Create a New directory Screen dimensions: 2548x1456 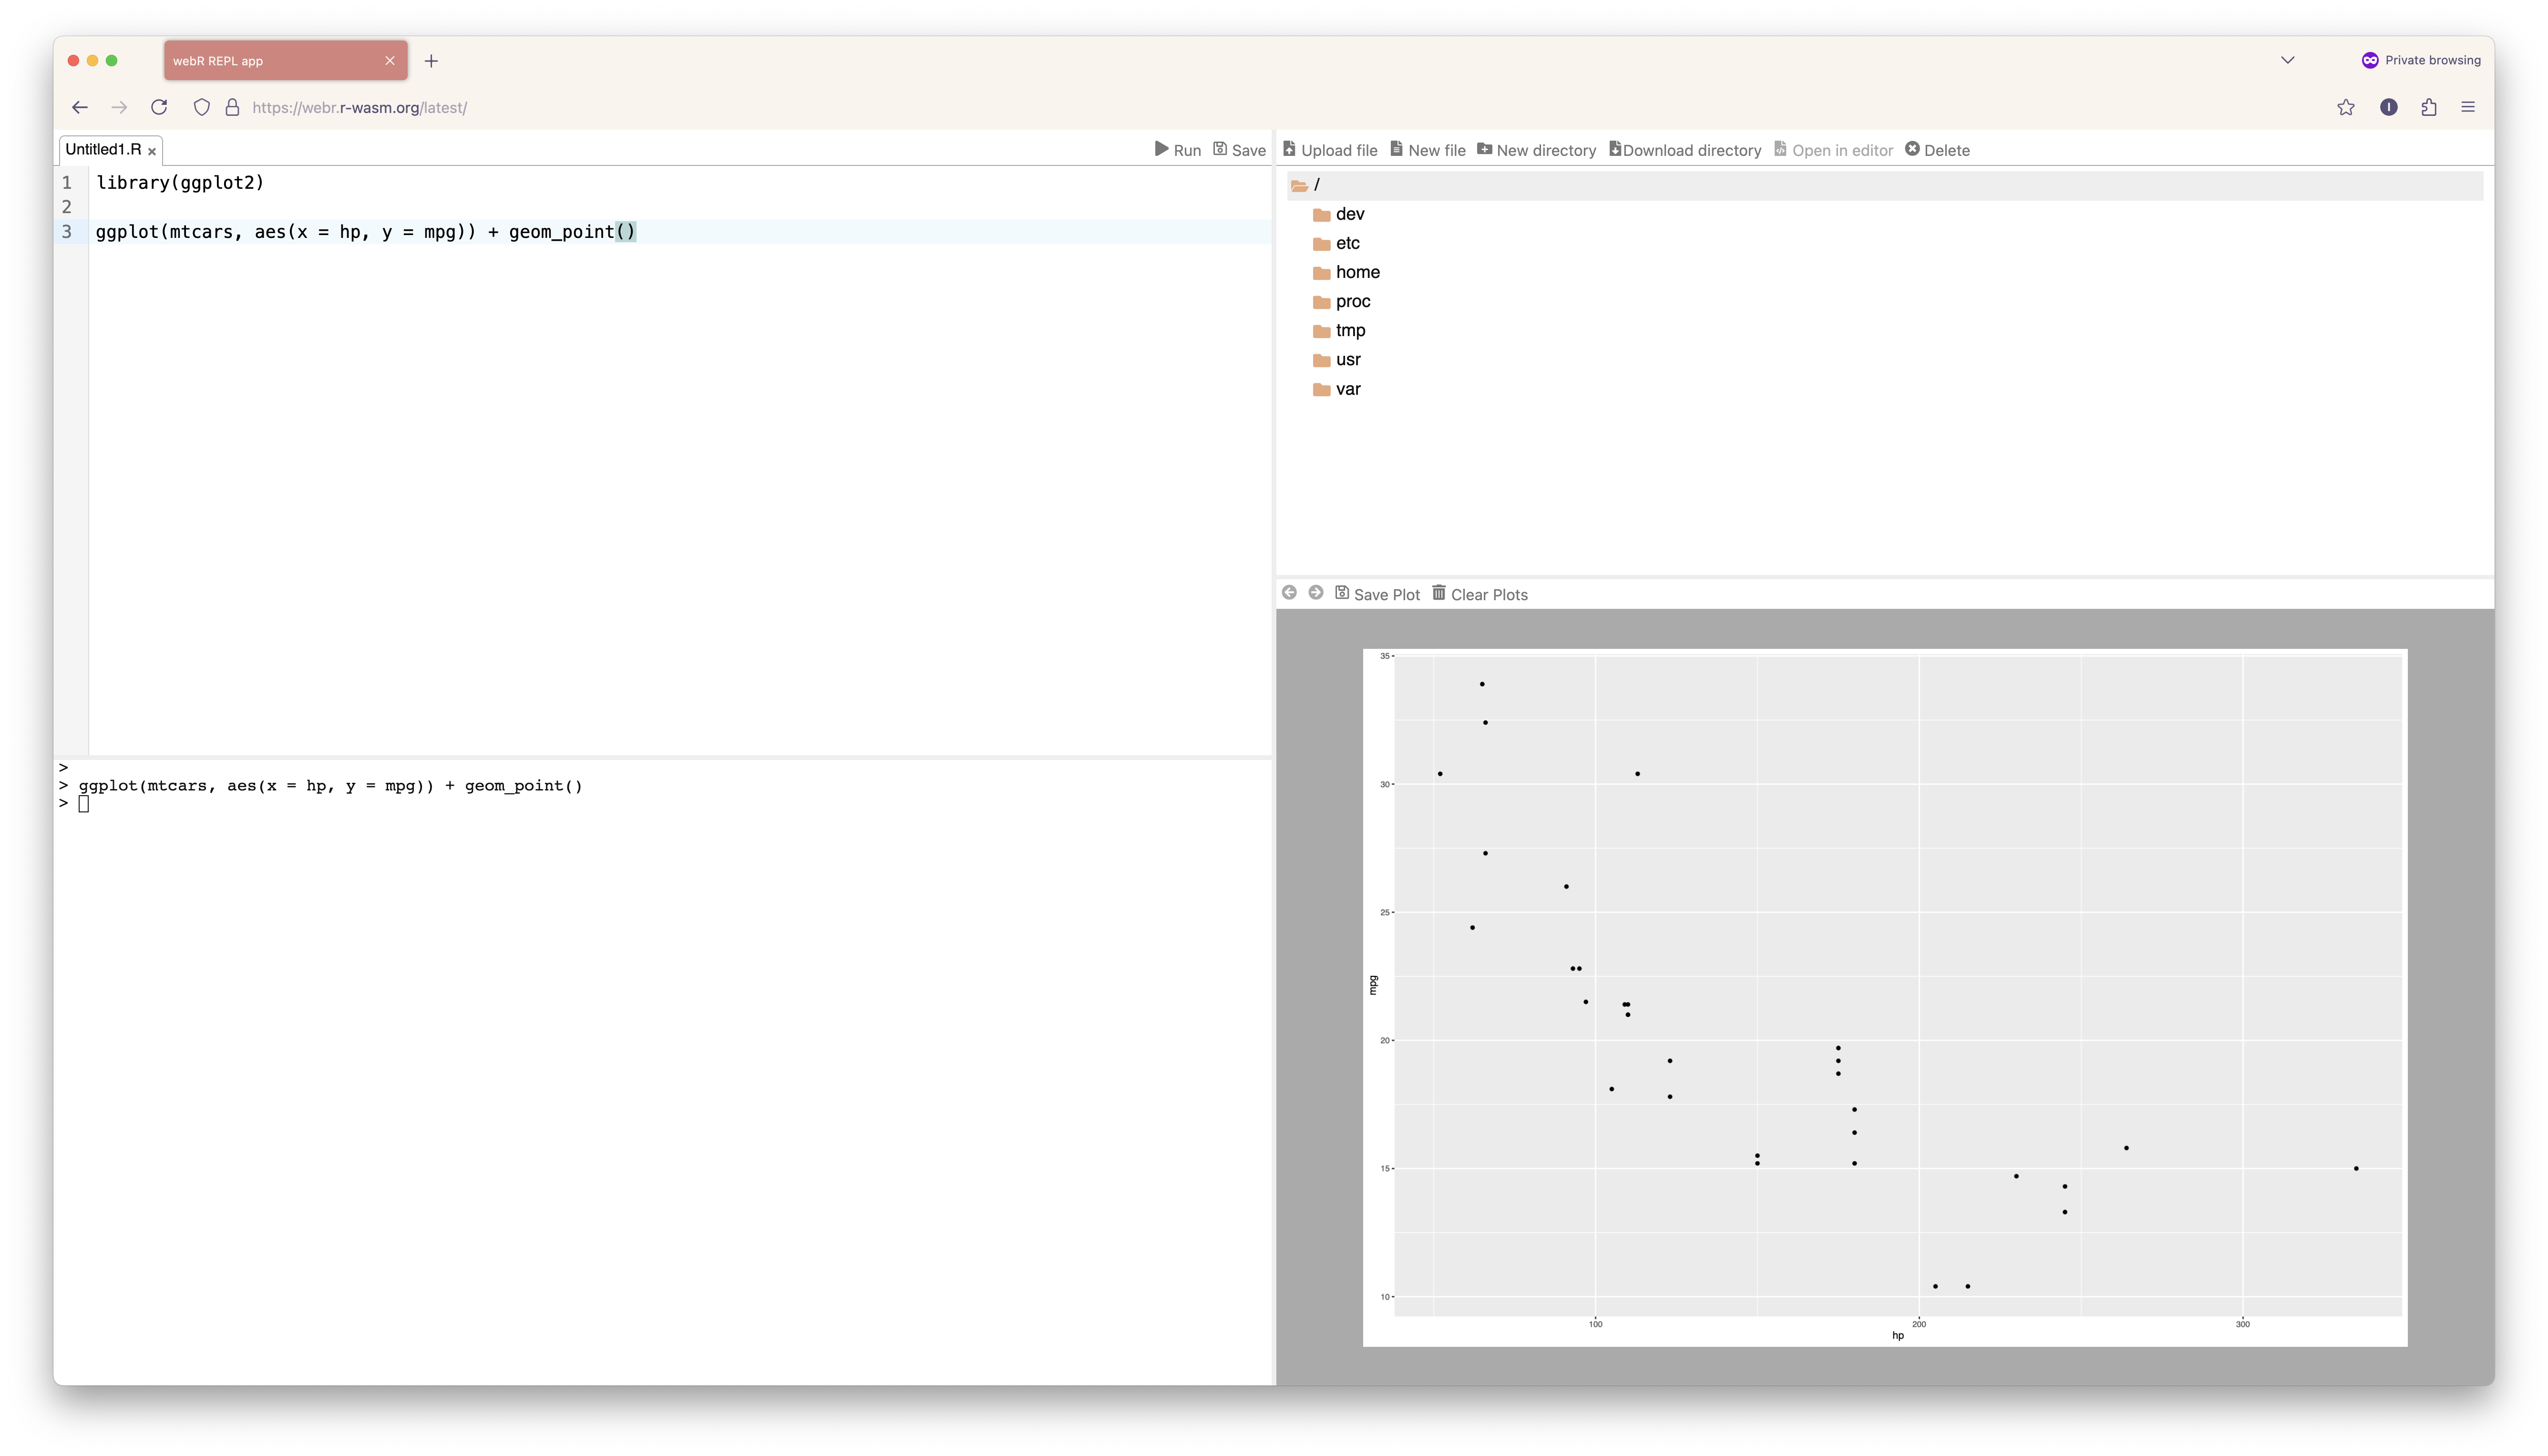pyautogui.click(x=1536, y=150)
